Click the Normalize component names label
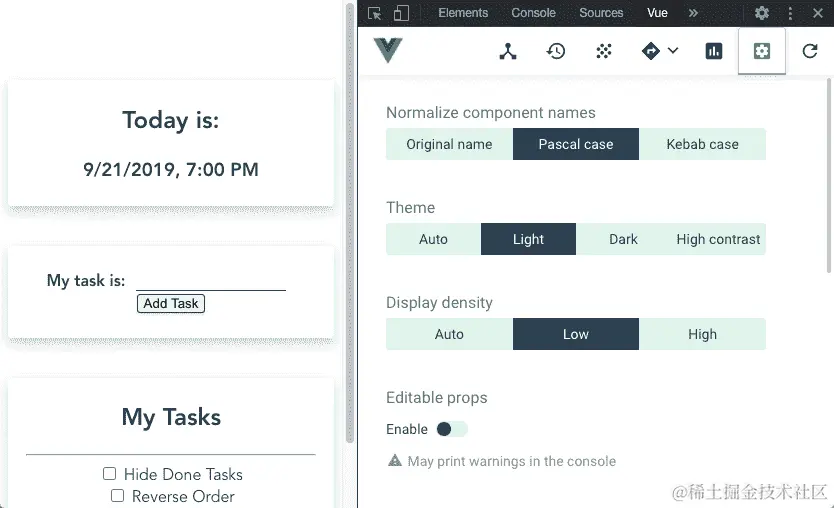The width and height of the screenshot is (834, 508). coord(490,113)
